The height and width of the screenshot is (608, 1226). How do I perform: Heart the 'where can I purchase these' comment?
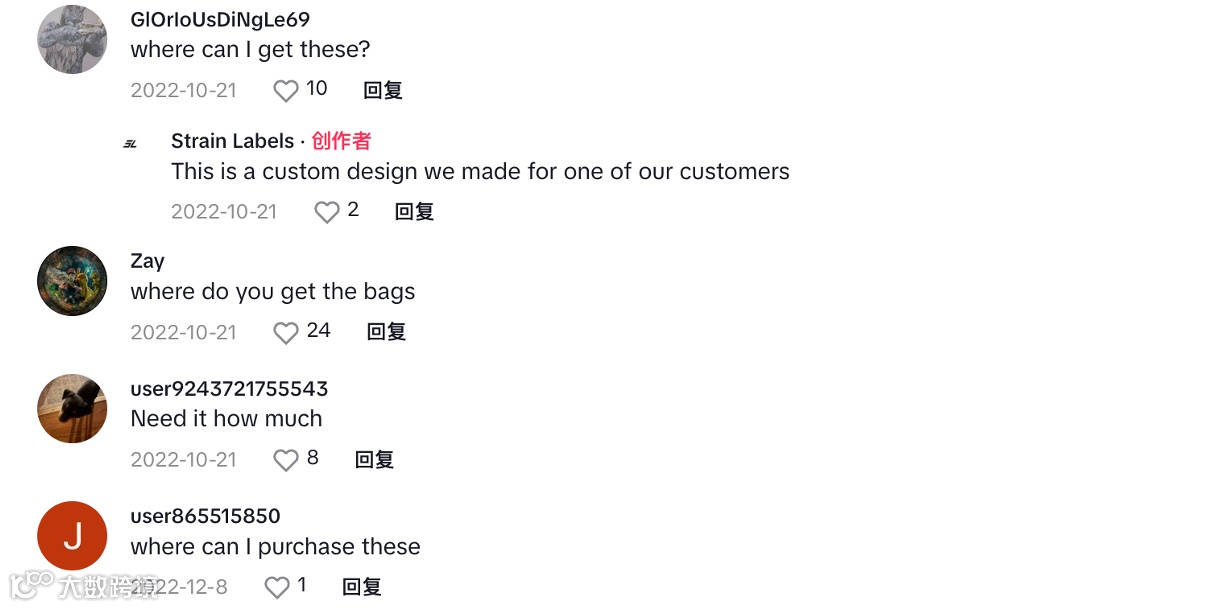pos(277,588)
